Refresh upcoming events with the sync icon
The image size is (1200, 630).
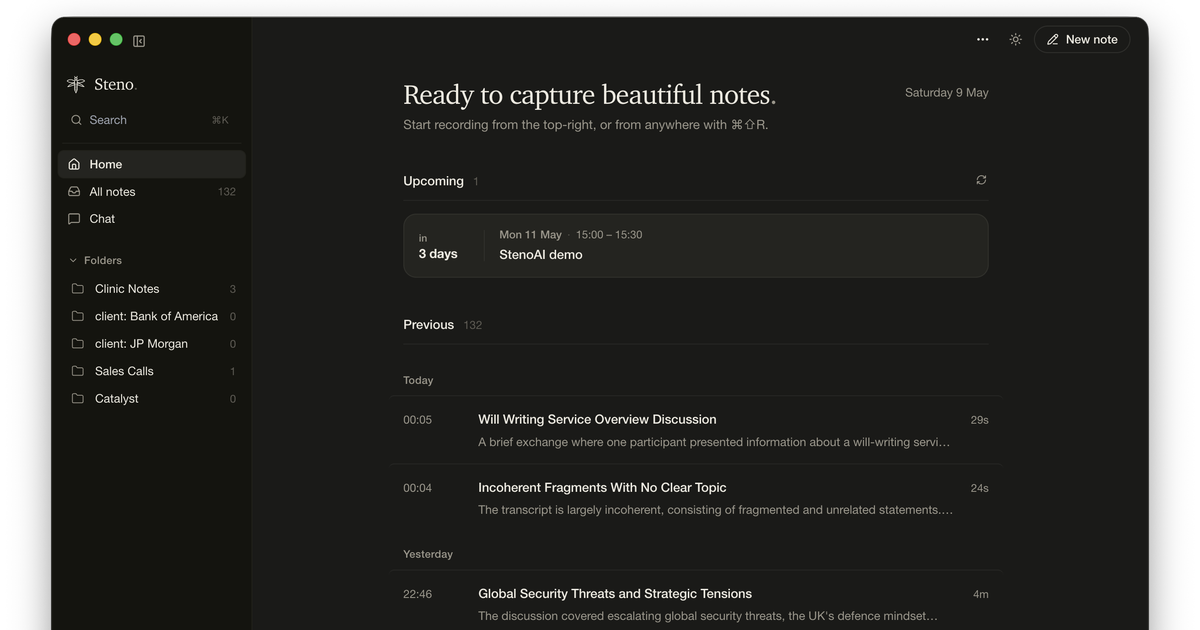[x=981, y=180]
